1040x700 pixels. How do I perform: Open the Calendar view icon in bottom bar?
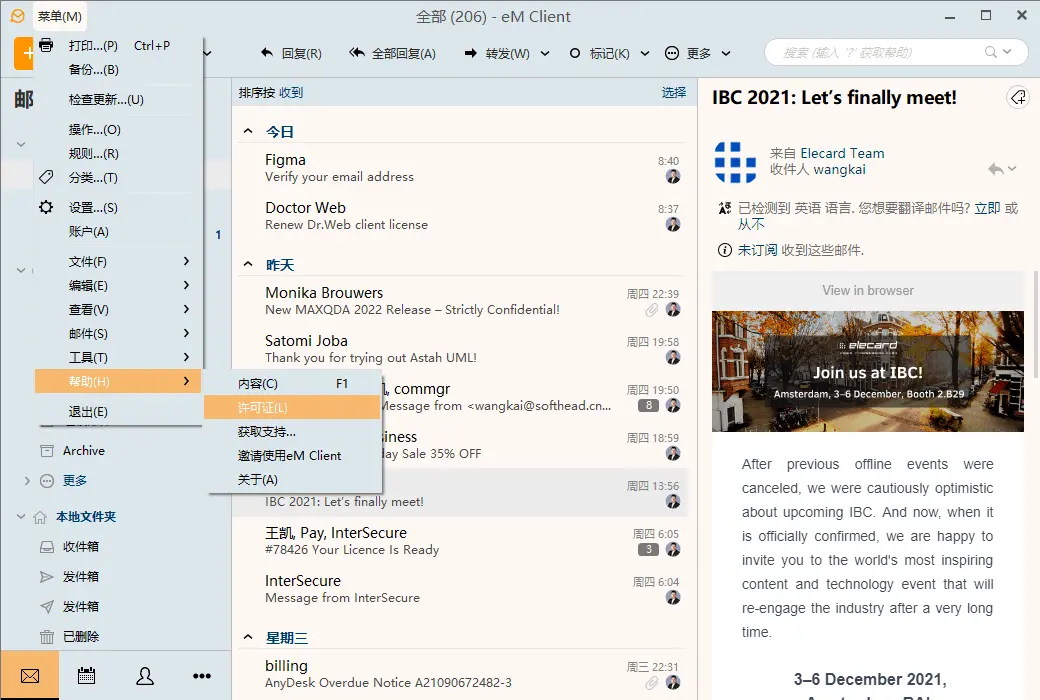[86, 675]
